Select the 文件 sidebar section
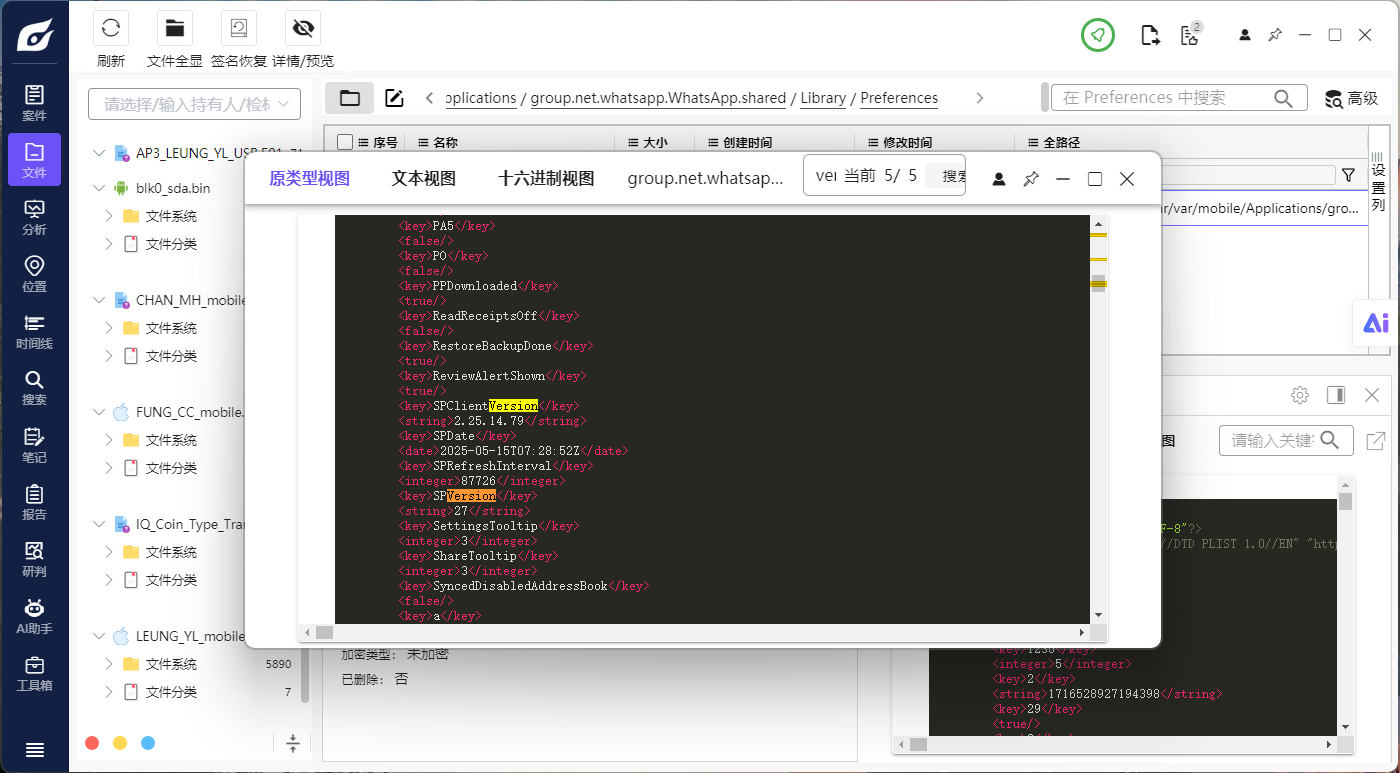 click(34, 160)
